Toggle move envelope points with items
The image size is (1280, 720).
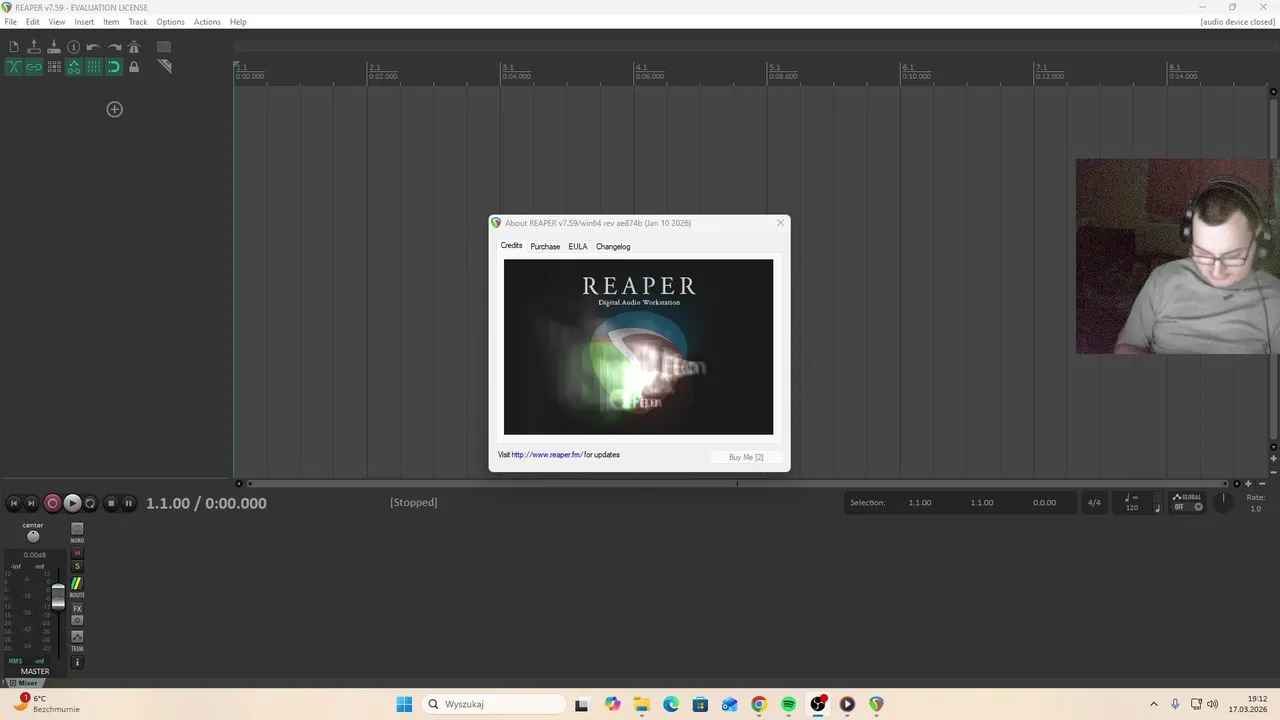pyautogui.click(x=74, y=67)
